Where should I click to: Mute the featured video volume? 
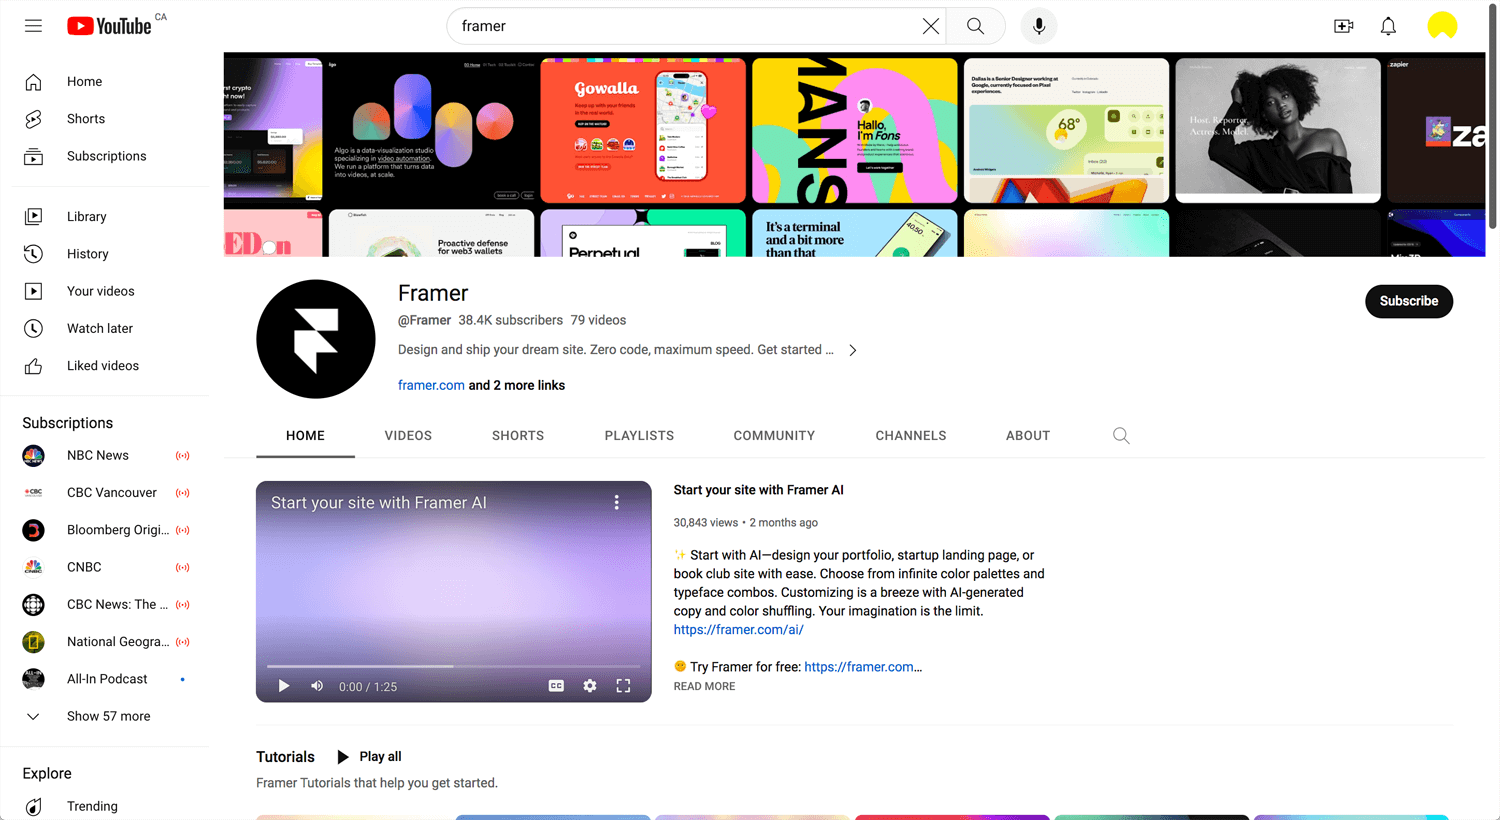pos(317,686)
